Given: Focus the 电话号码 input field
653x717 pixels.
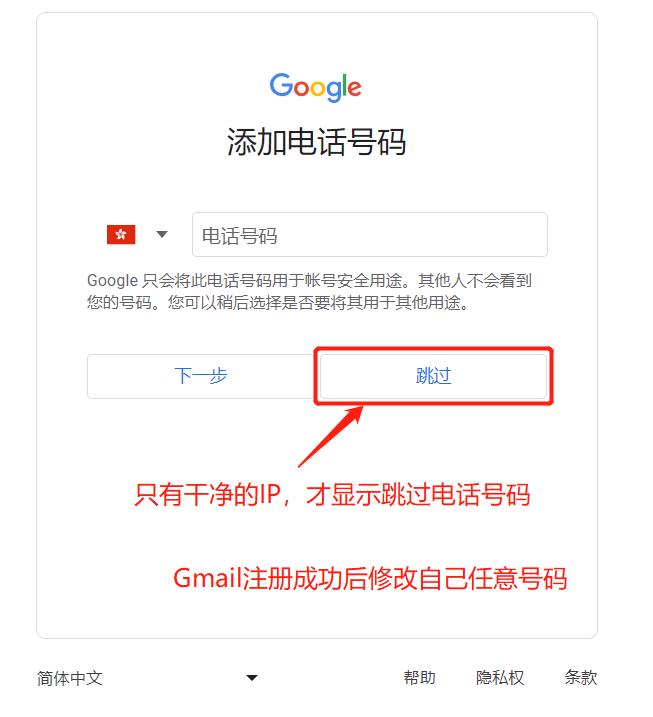Looking at the screenshot, I should (x=369, y=235).
